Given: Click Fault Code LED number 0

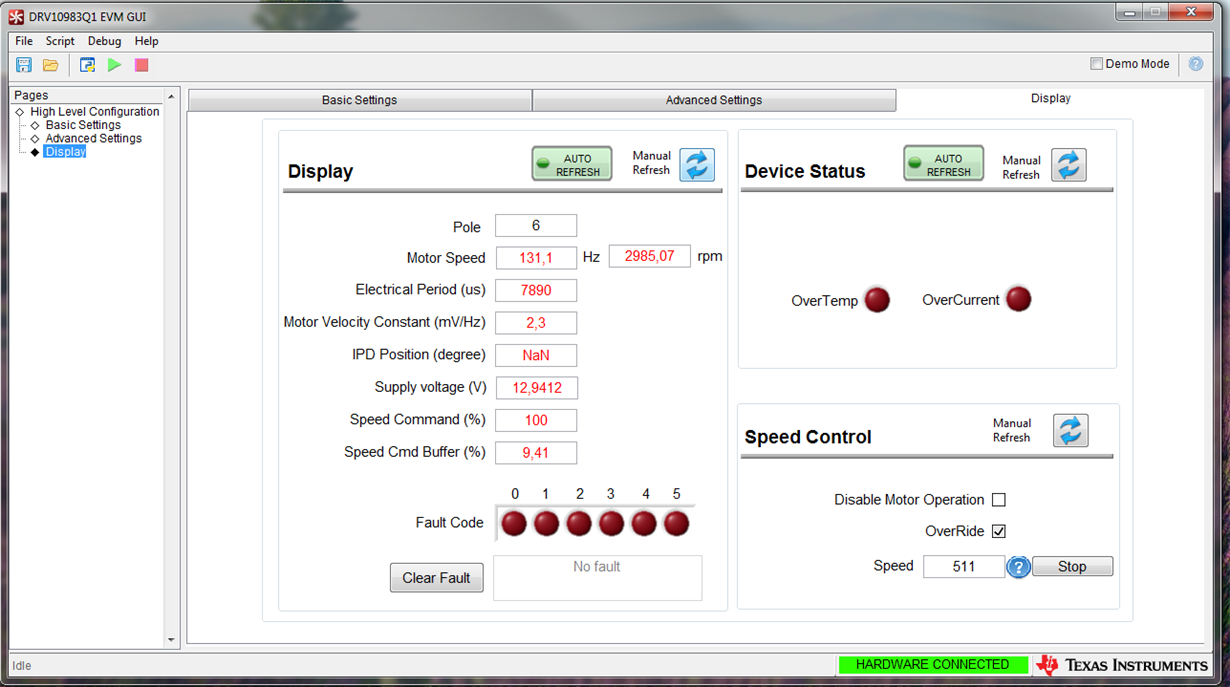Looking at the screenshot, I should tap(514, 523).
